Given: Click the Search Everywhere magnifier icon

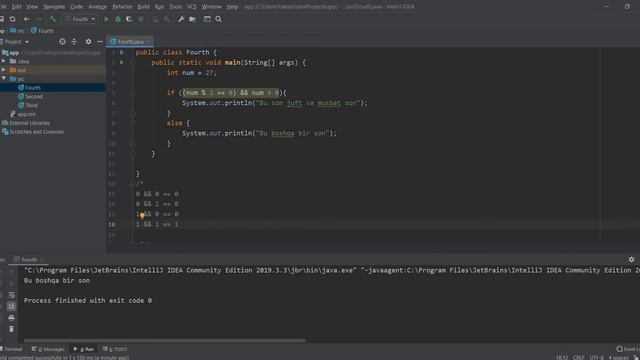Looking at the screenshot, I should pos(218,19).
